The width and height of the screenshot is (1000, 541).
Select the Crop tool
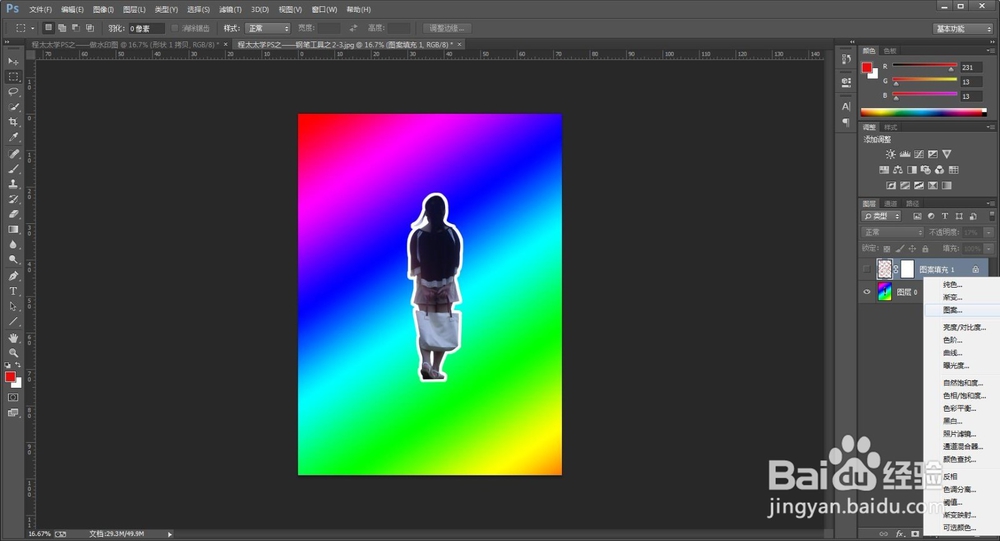[14, 121]
